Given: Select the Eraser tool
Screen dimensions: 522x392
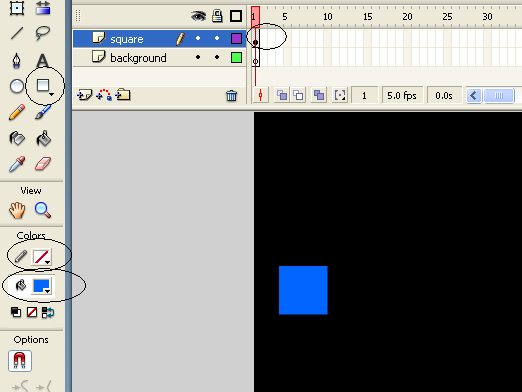Looking at the screenshot, I should [43, 164].
